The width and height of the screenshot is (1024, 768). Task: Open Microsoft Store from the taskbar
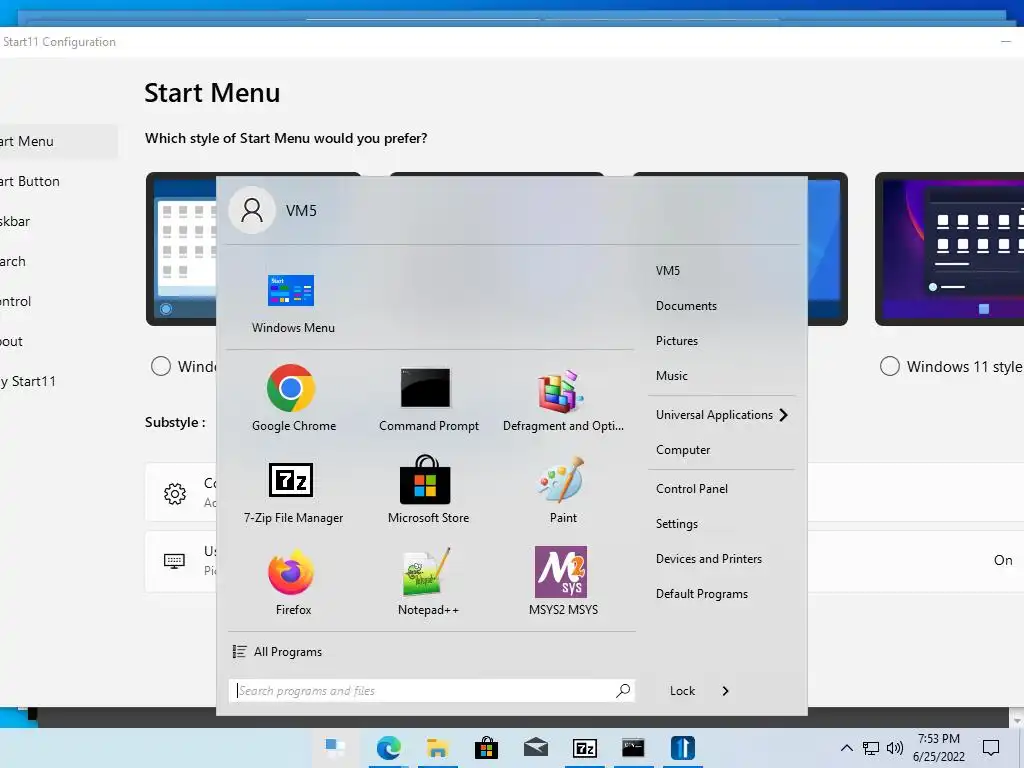[x=487, y=748]
